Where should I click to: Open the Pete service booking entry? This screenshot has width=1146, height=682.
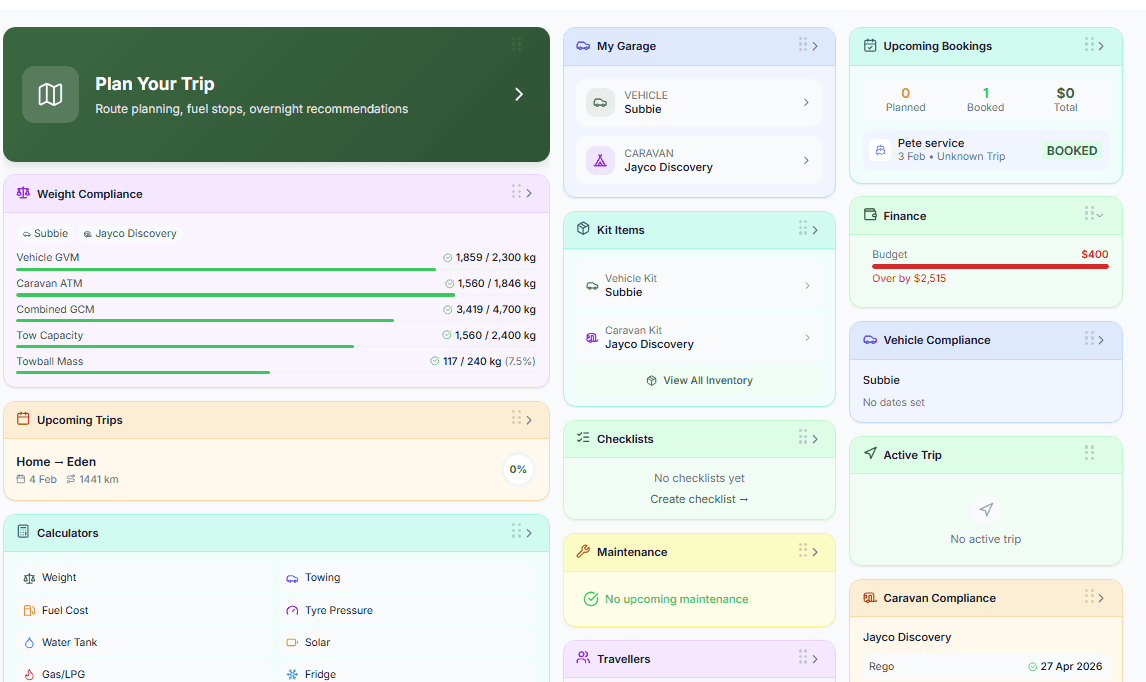tap(985, 149)
